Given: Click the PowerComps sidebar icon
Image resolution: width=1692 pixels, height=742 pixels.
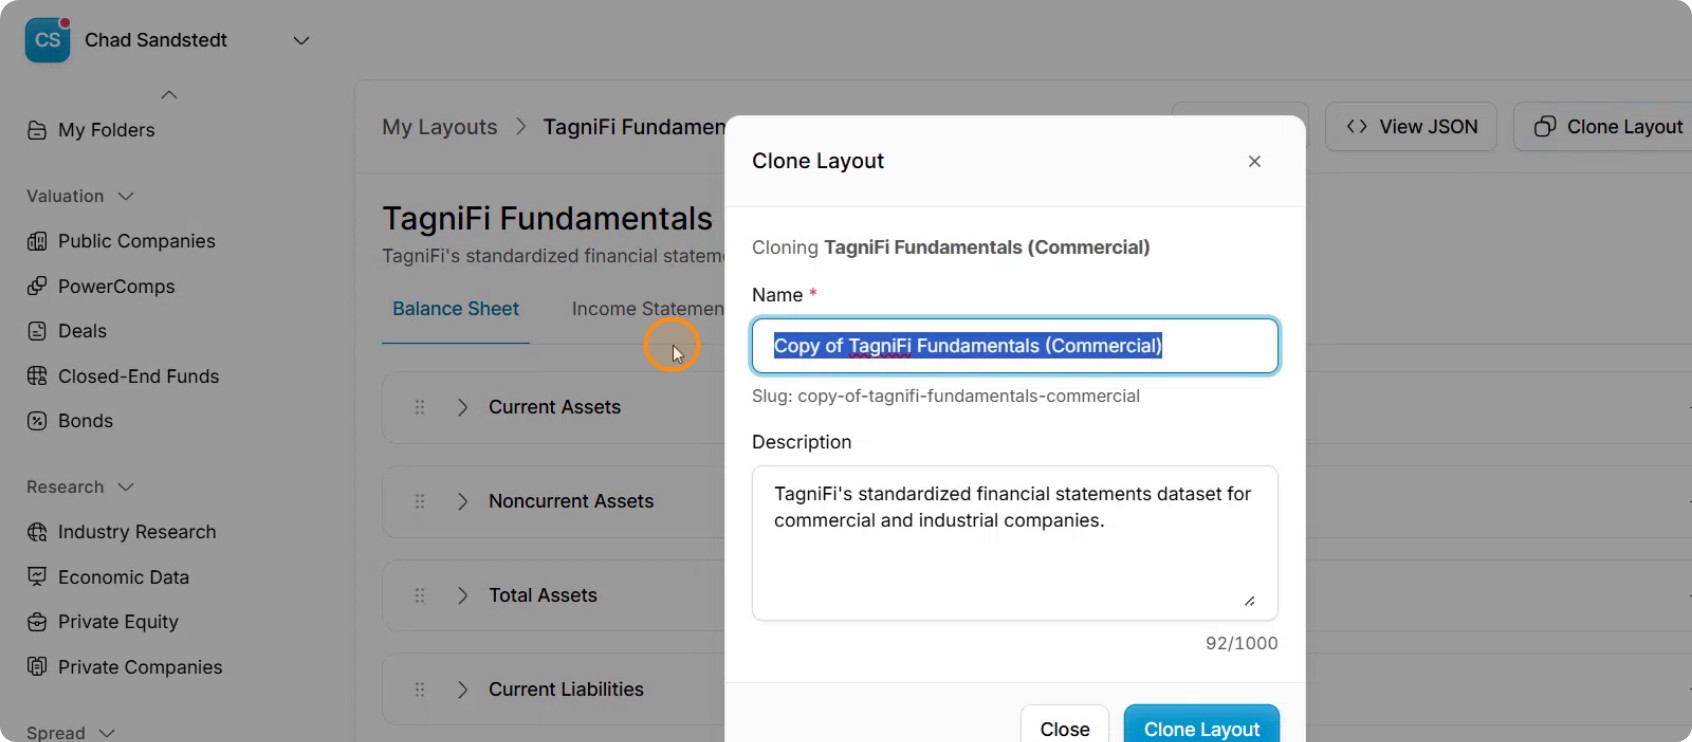Looking at the screenshot, I should (x=37, y=286).
